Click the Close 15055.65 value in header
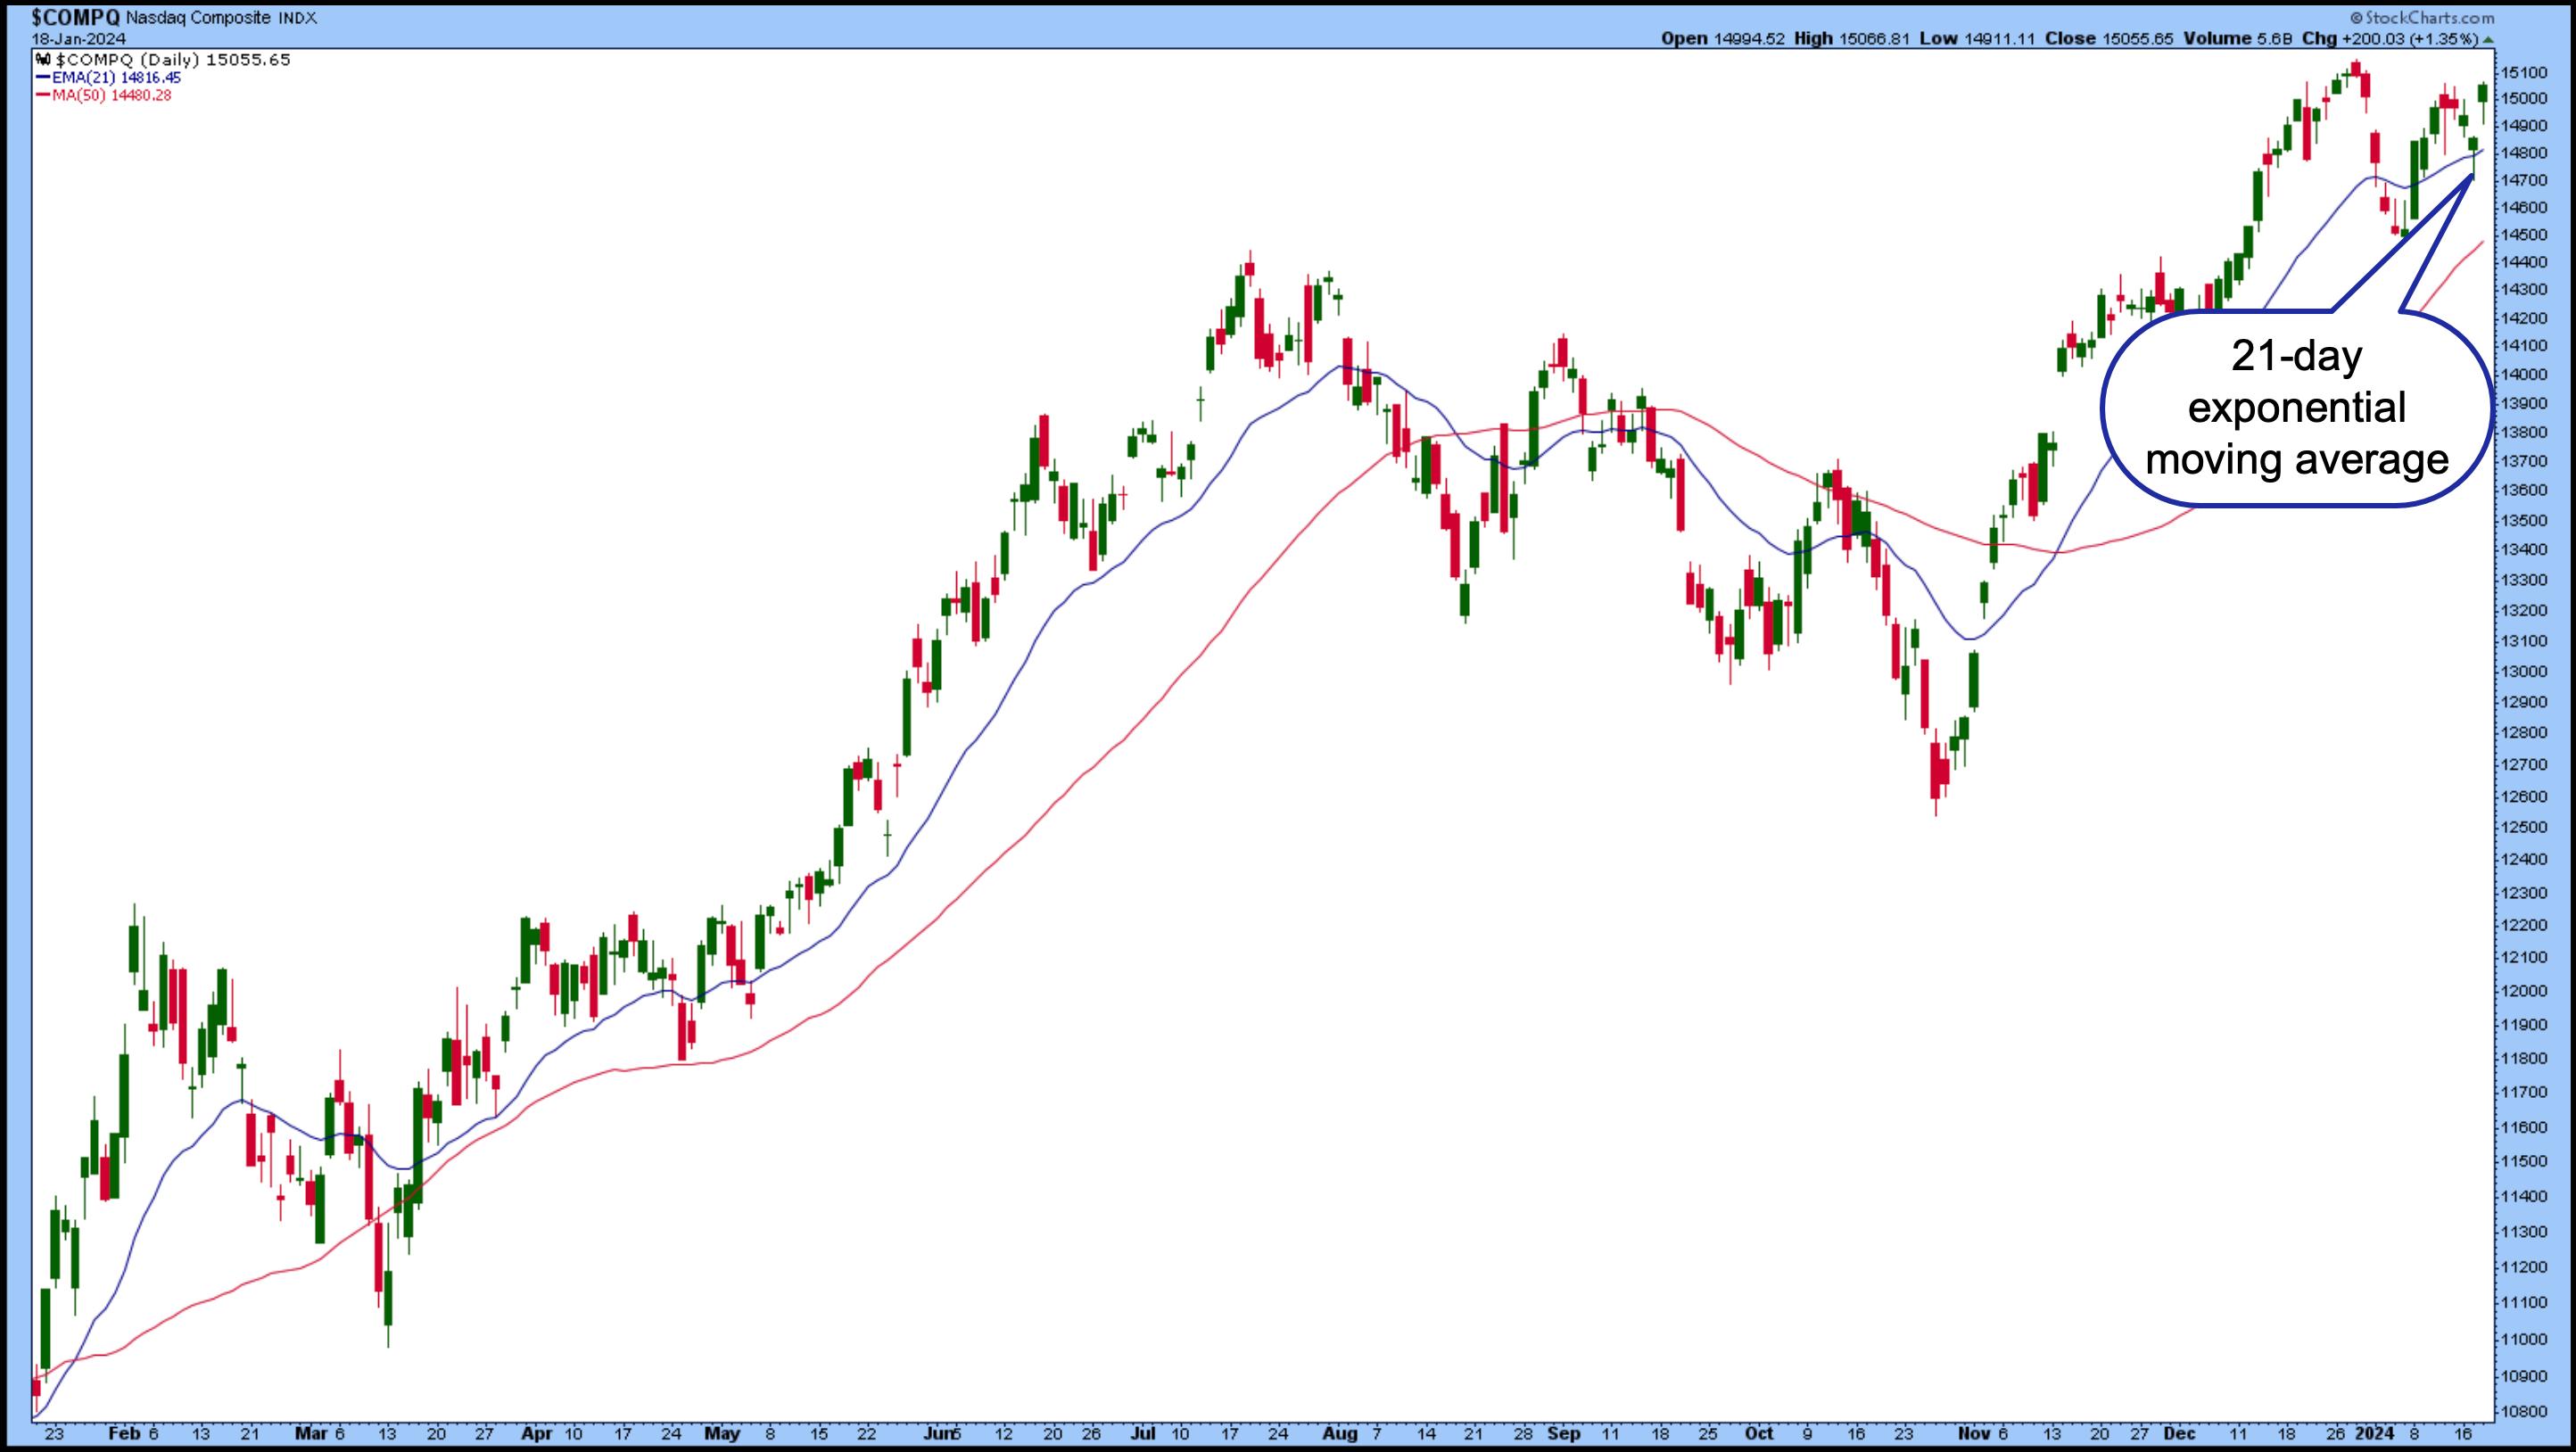This screenshot has height=1452, width=2576. [x=2136, y=39]
